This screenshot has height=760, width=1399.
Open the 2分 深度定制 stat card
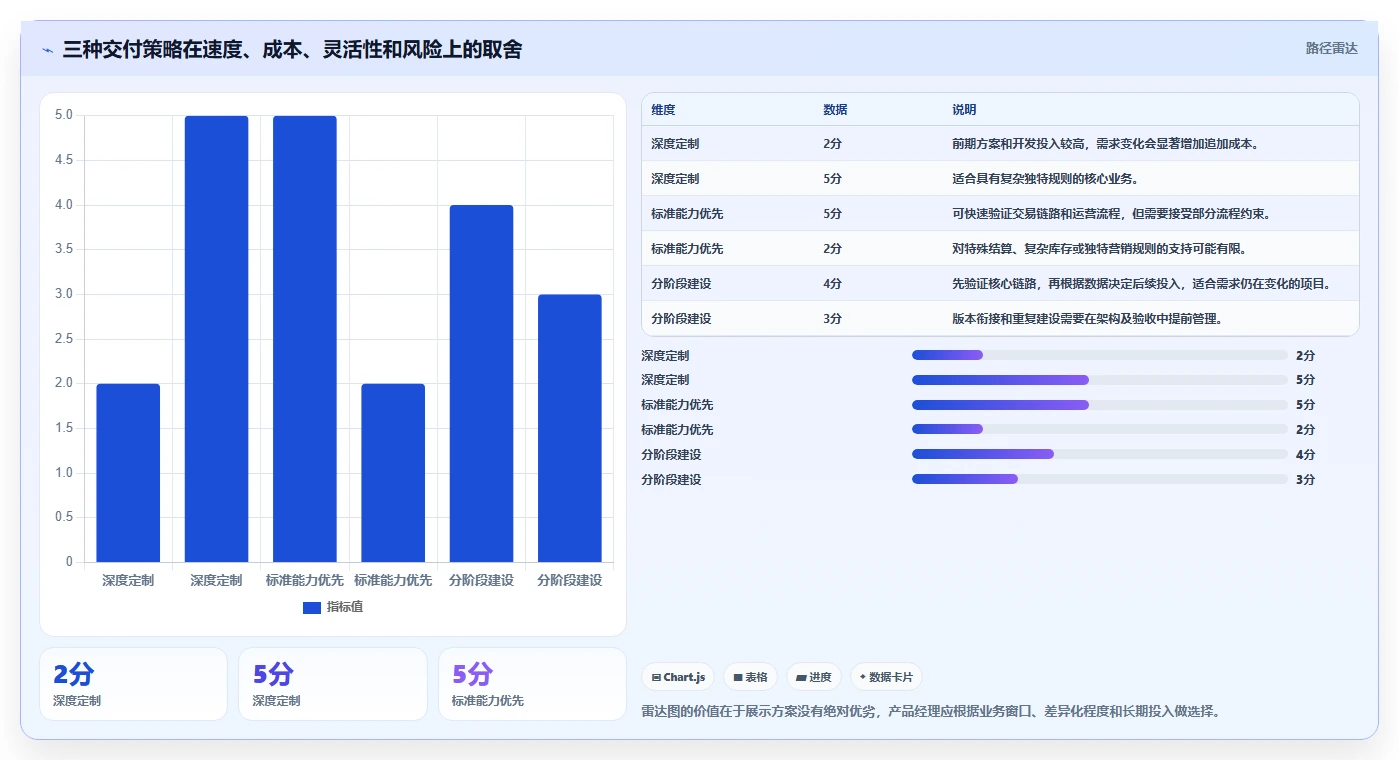coord(133,684)
